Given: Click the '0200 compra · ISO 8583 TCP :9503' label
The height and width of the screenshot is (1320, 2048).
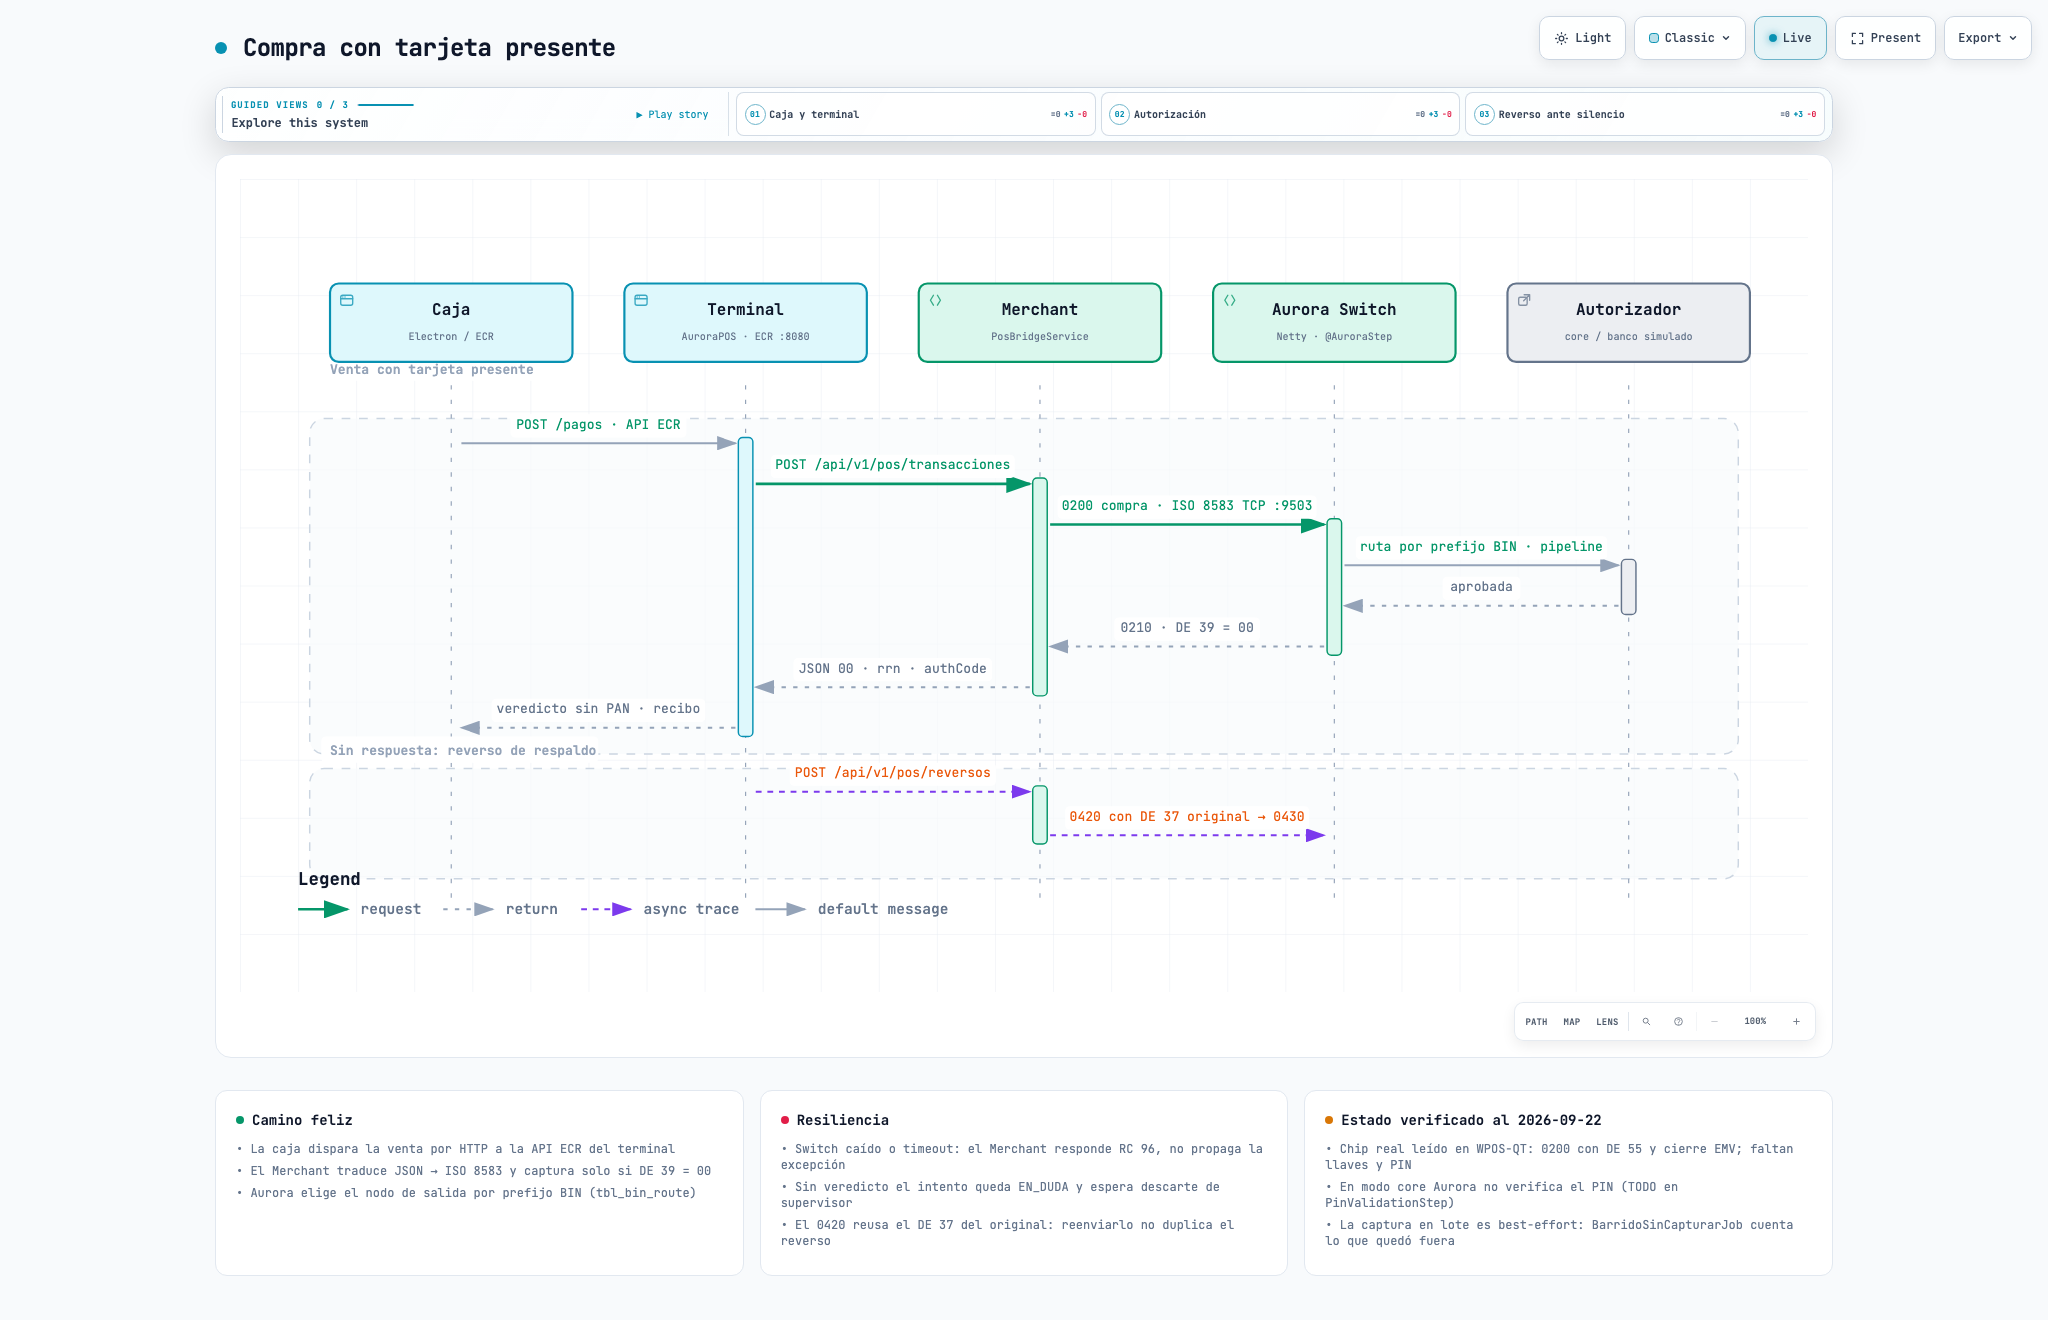Looking at the screenshot, I should point(1187,505).
